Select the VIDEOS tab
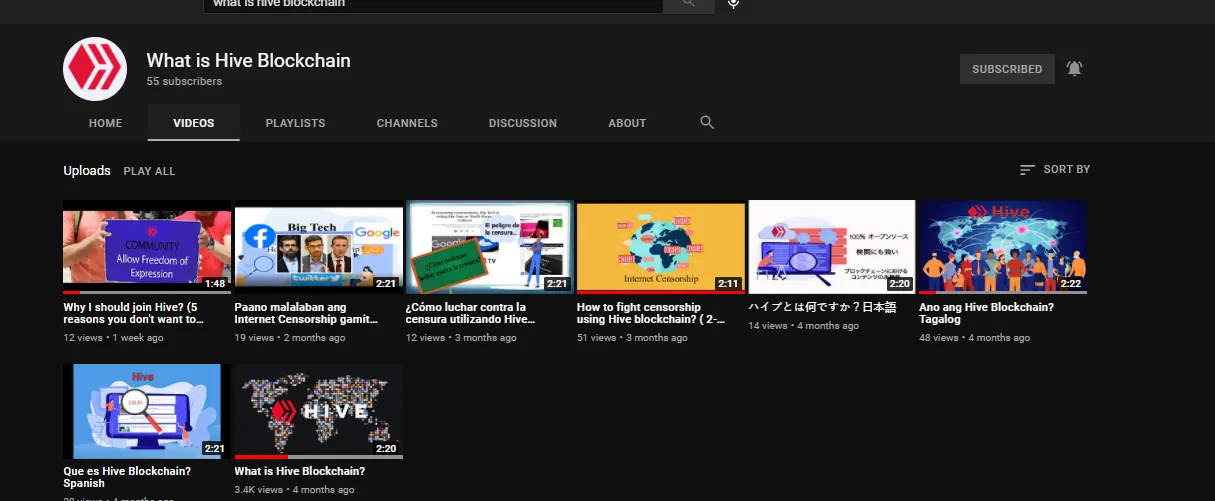 194,123
